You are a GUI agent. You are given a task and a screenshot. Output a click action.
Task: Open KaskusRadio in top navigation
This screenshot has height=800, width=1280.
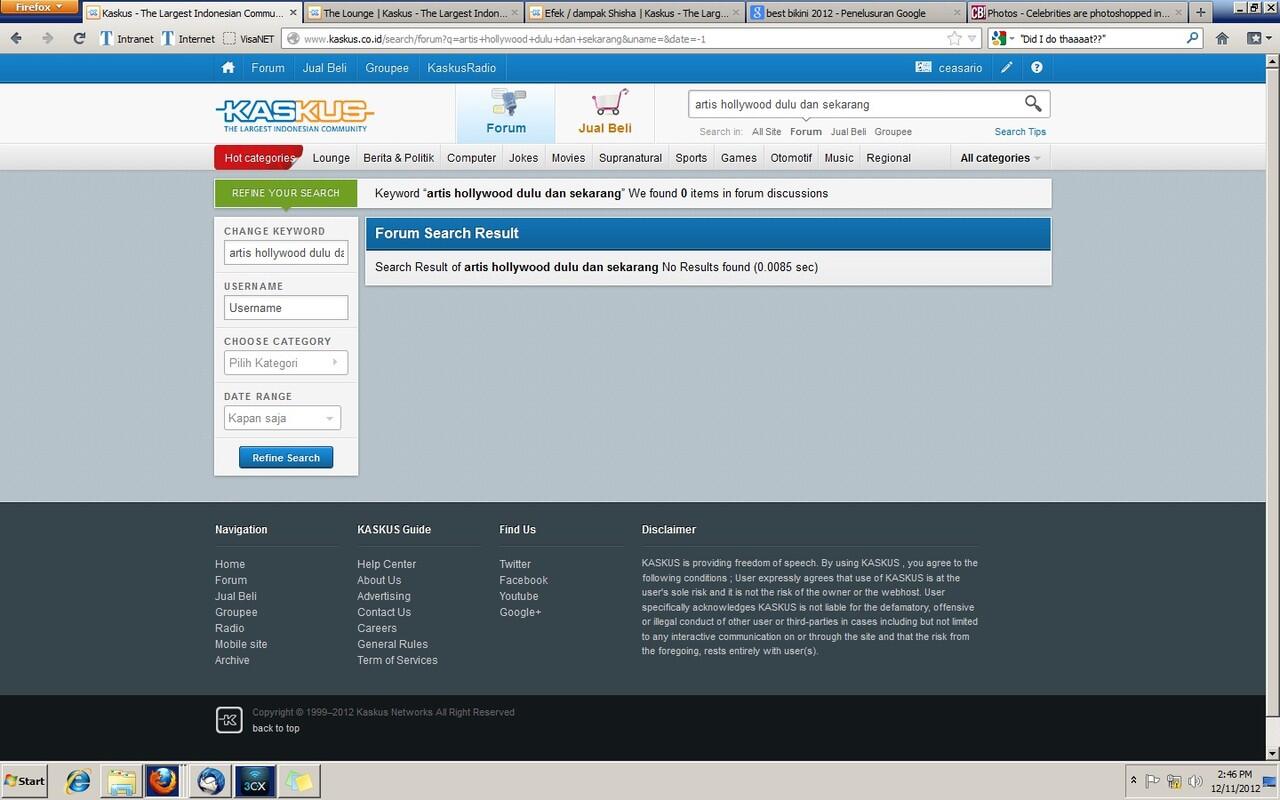(461, 68)
